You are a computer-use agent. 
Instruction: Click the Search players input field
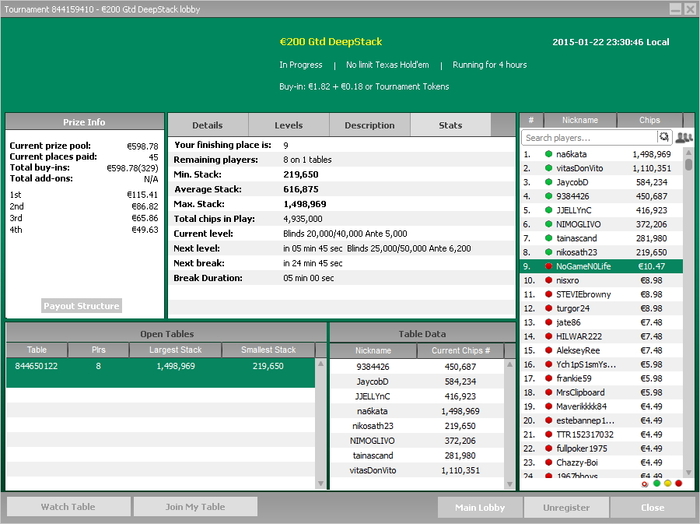click(588, 137)
